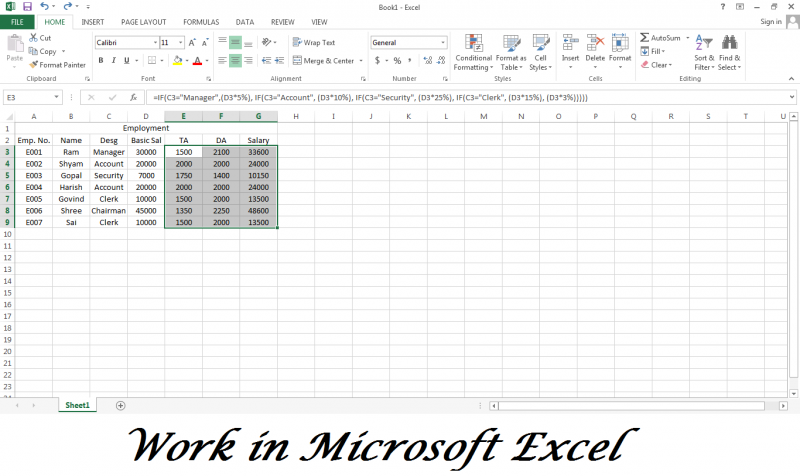Click inside the formula bar text
The width and height of the screenshot is (800, 476).
[370, 97]
